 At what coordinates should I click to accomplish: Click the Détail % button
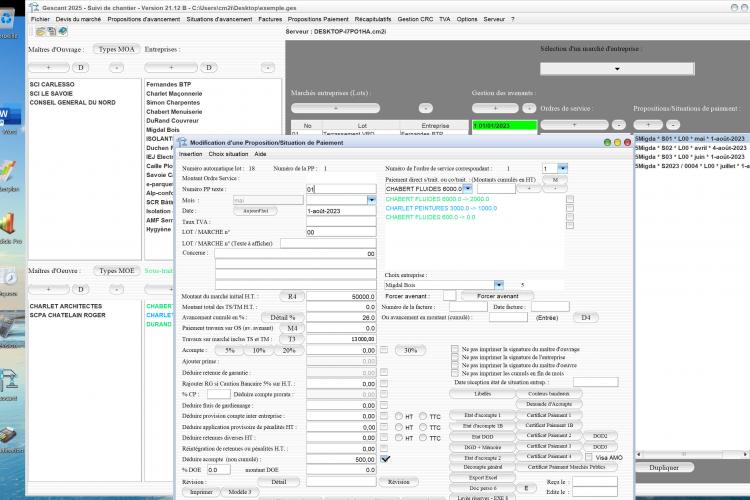[x=283, y=317]
